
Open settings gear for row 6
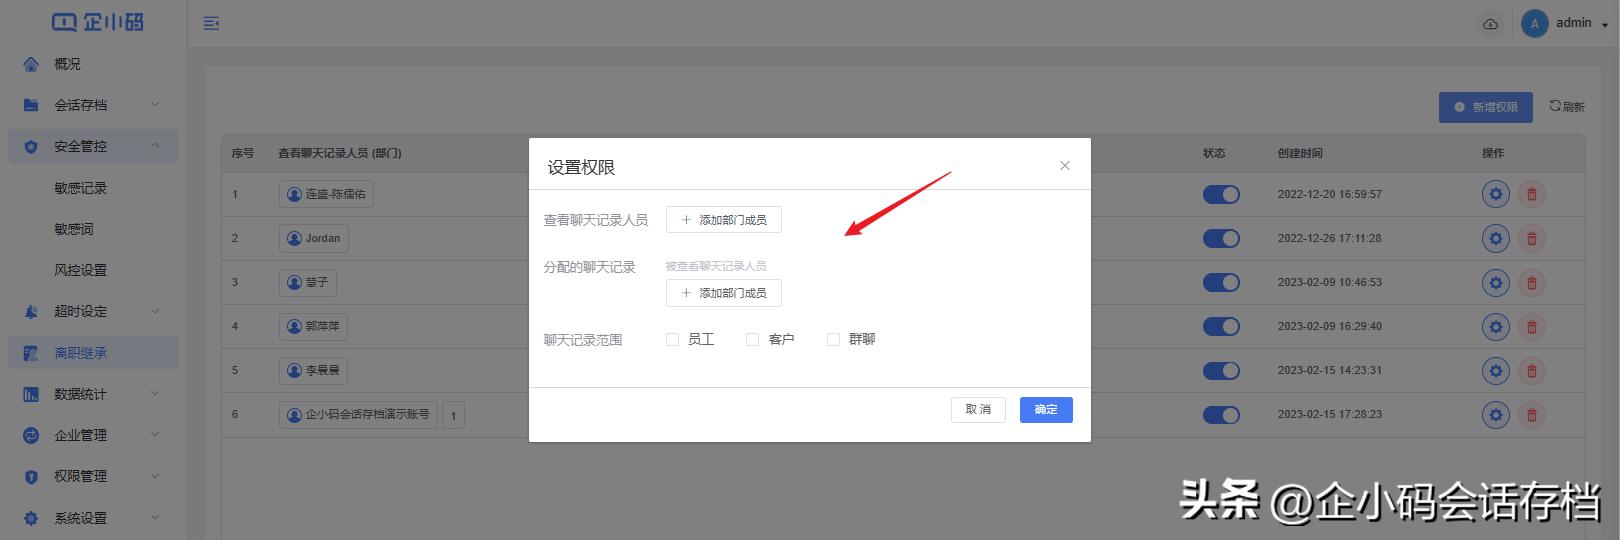(x=1496, y=414)
